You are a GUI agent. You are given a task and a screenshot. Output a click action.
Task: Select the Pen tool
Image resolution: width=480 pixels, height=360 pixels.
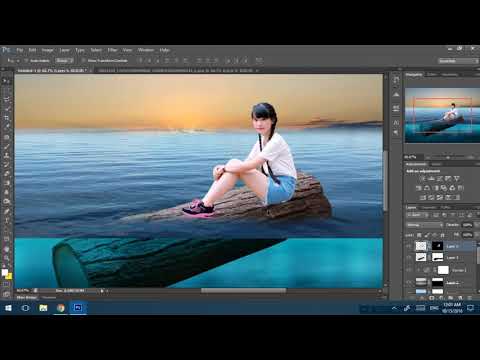[x=6, y=211]
